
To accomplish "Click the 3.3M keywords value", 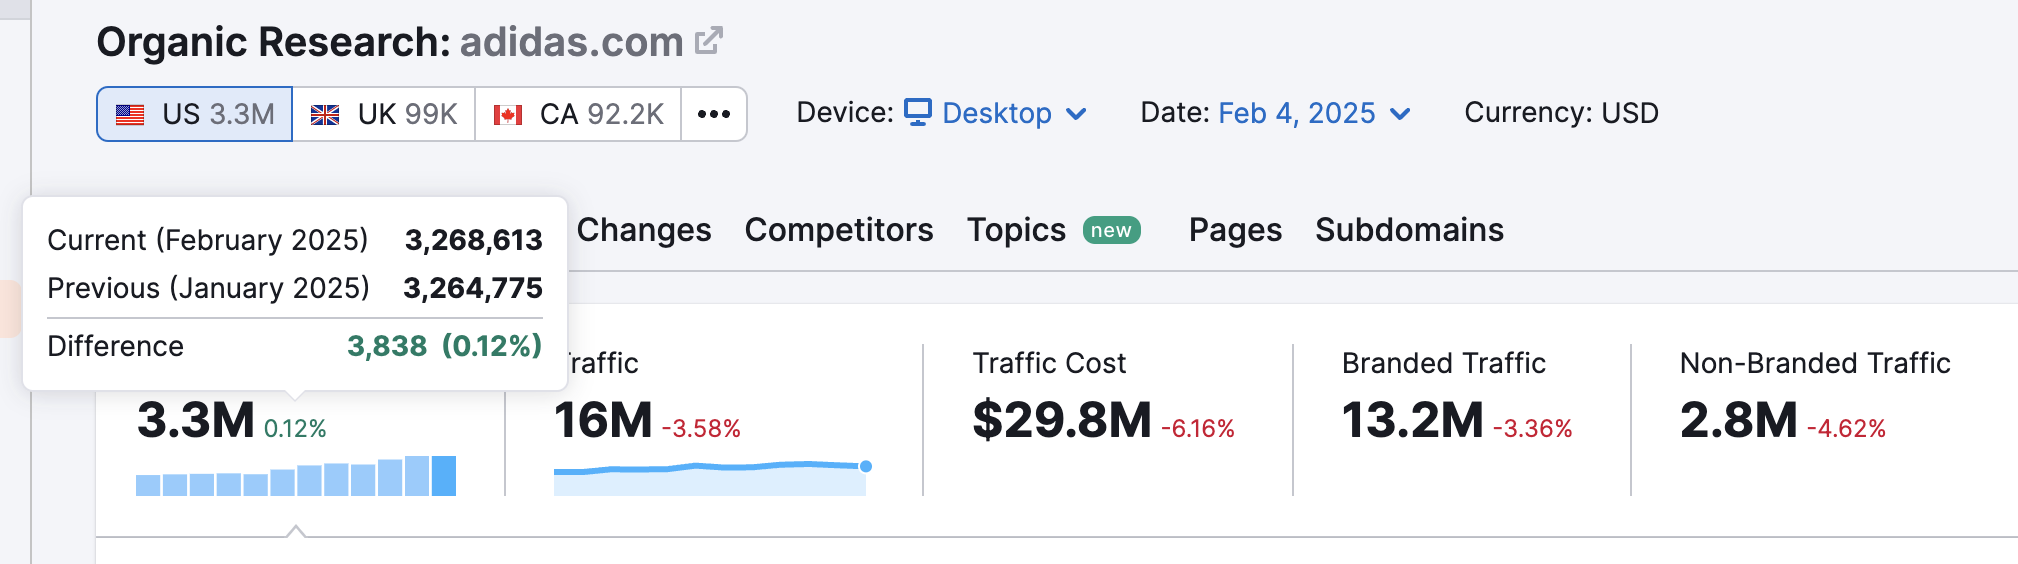I will coord(196,420).
